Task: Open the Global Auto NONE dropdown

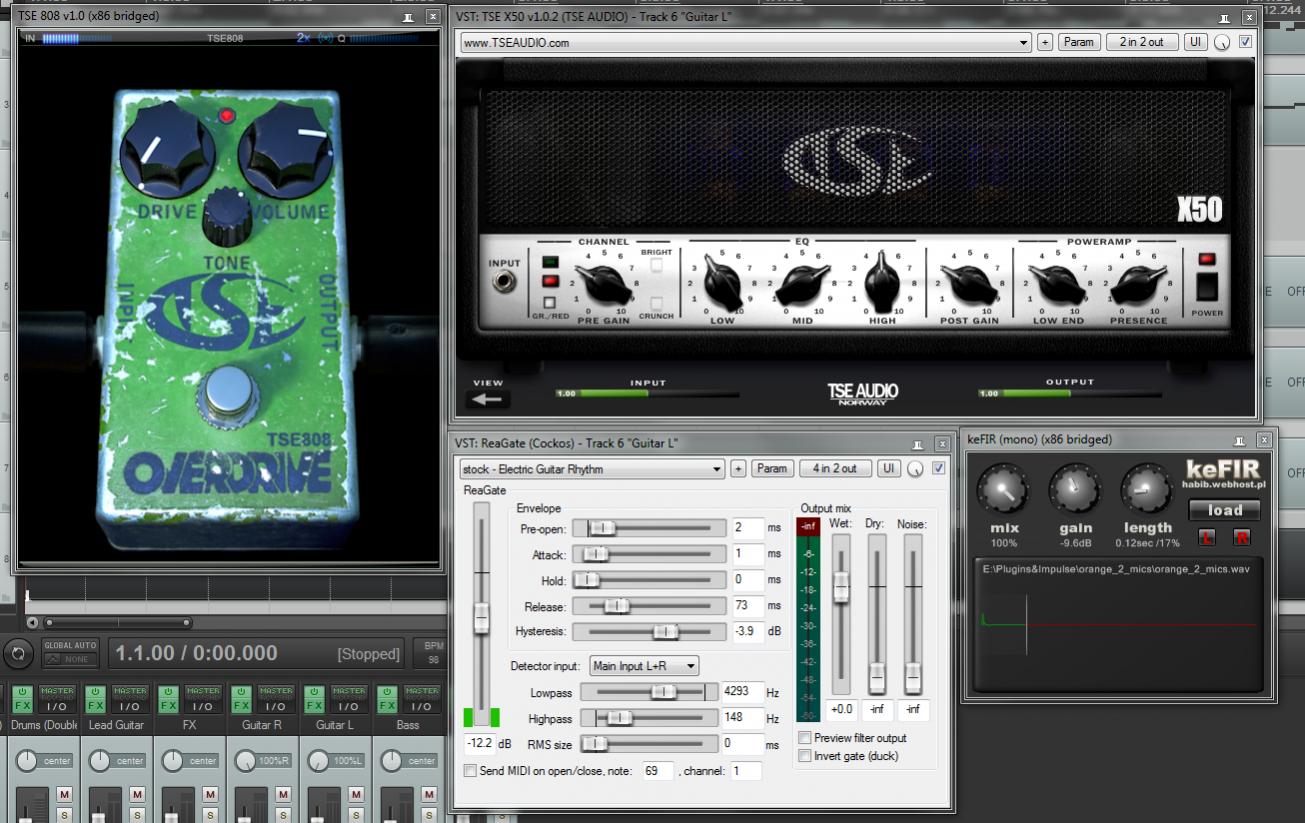Action: pyautogui.click(x=70, y=659)
